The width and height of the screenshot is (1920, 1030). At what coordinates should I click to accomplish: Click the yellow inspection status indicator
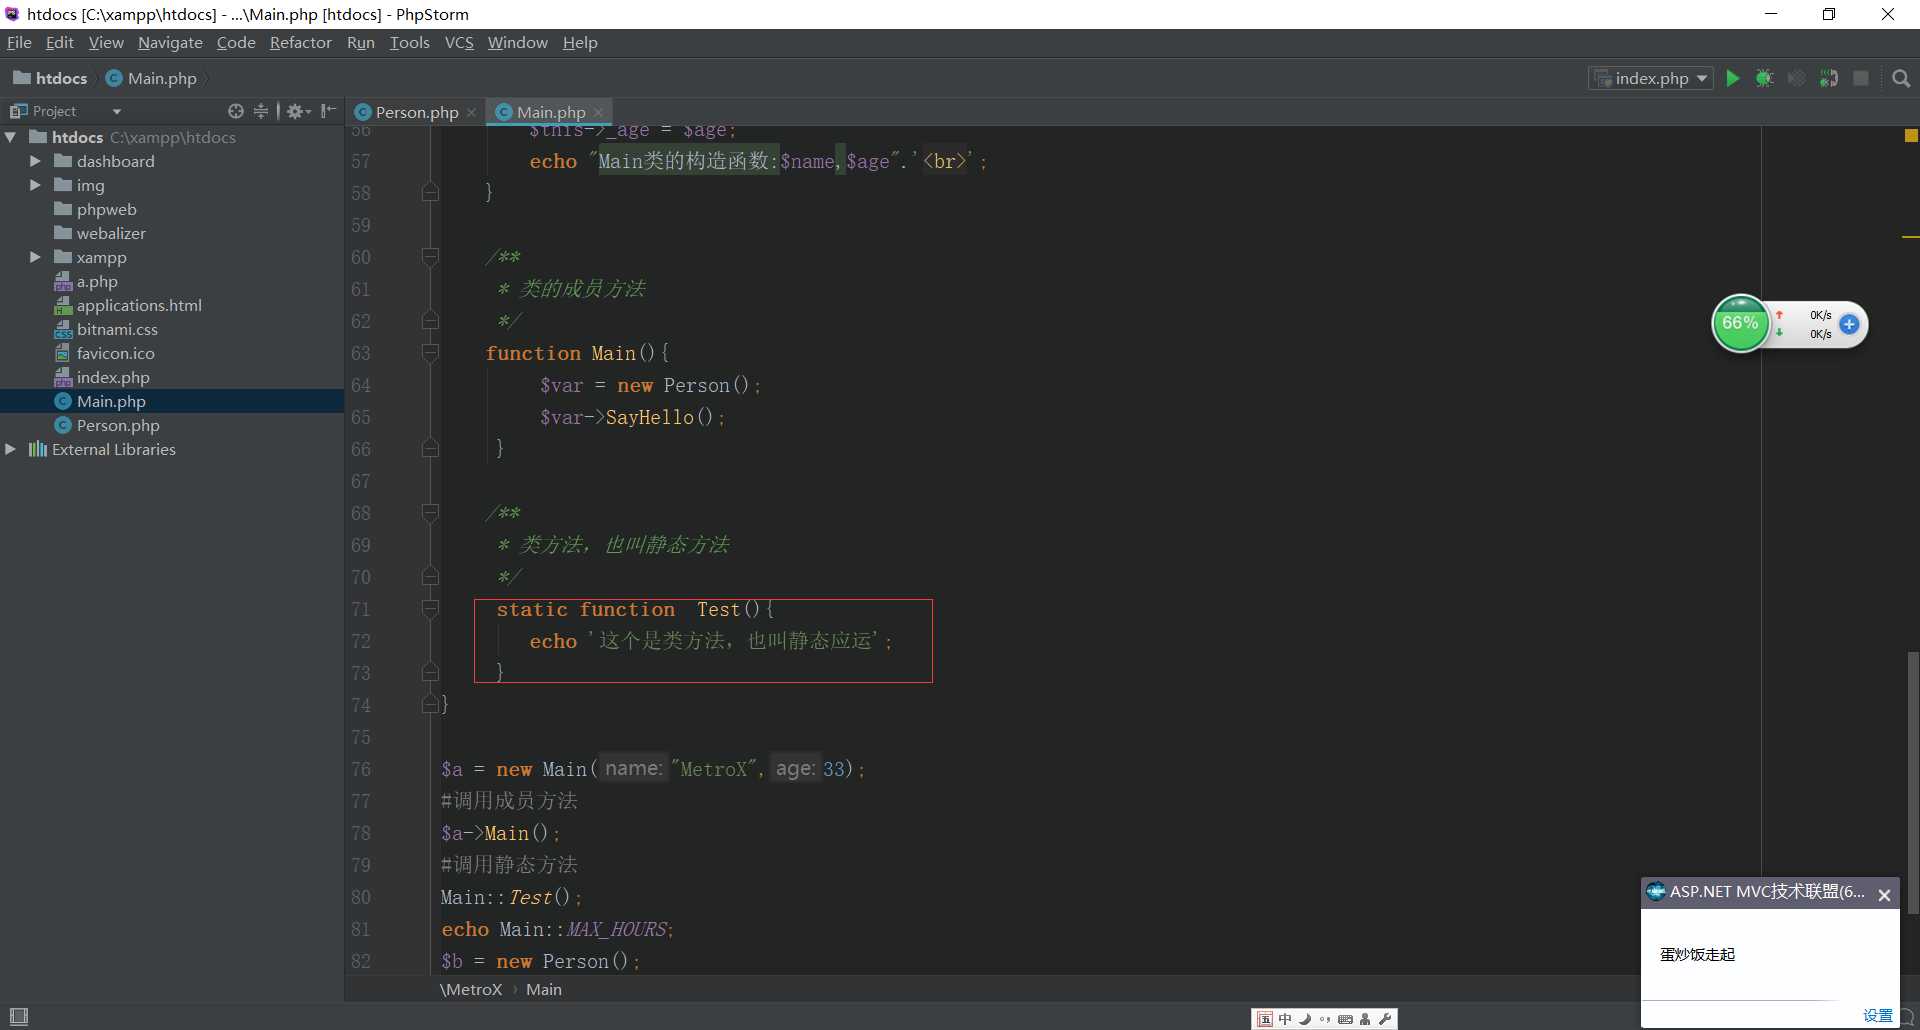[x=1911, y=135]
